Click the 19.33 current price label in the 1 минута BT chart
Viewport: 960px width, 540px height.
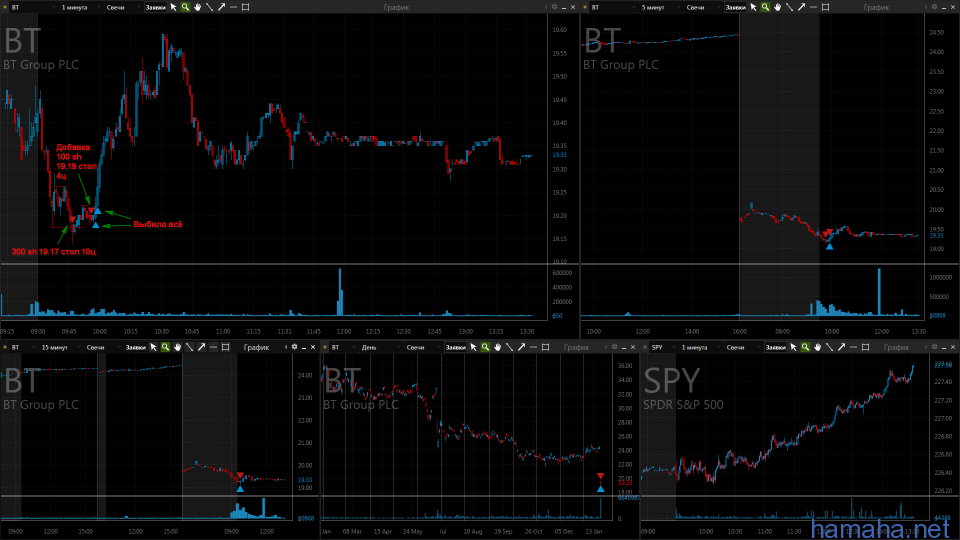[559, 155]
